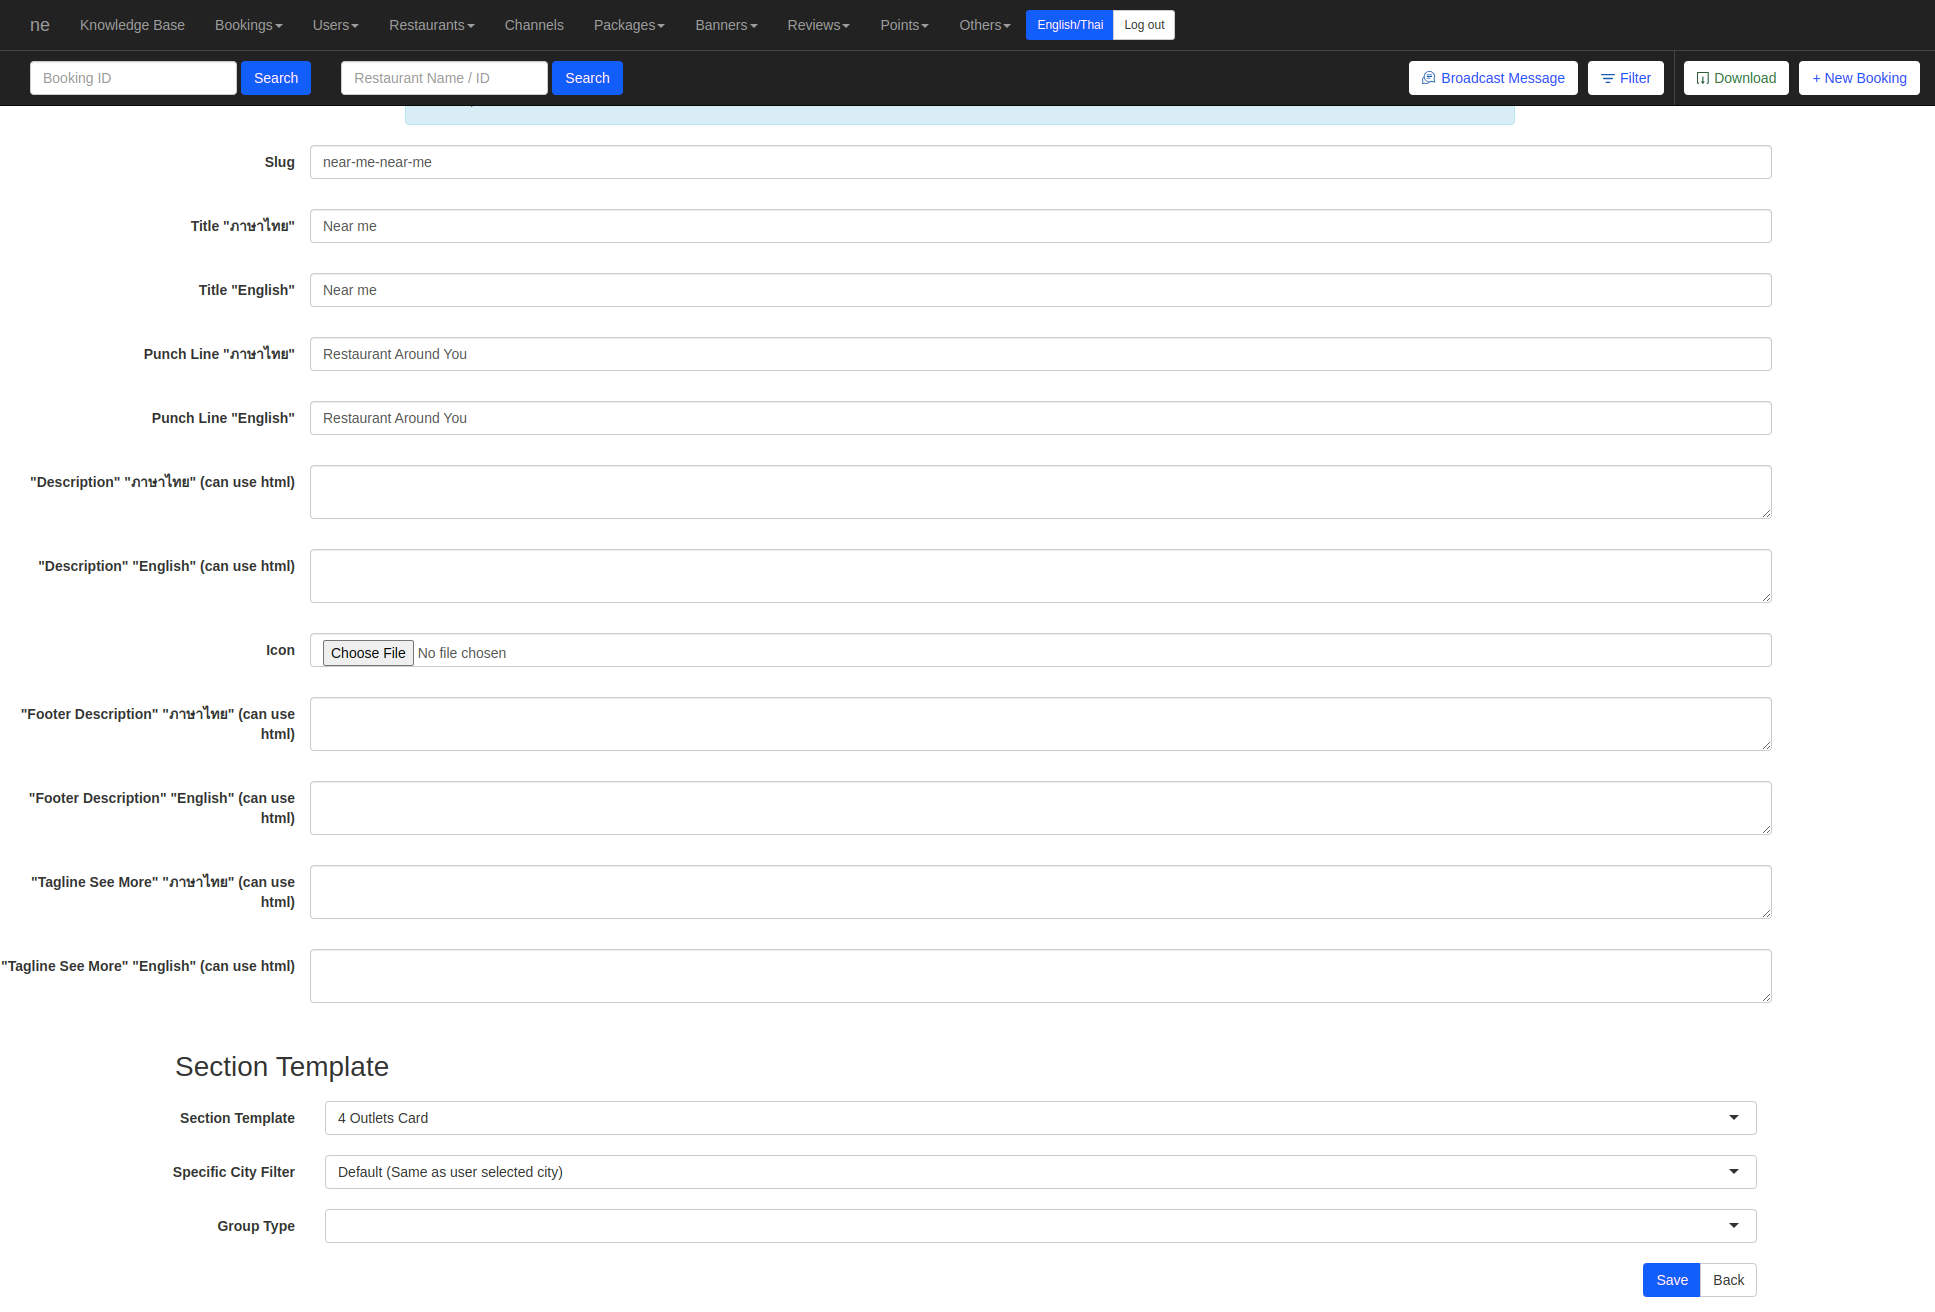Go to the Knowledge Base page
Screen dimensions: 1935x1312
tap(132, 25)
